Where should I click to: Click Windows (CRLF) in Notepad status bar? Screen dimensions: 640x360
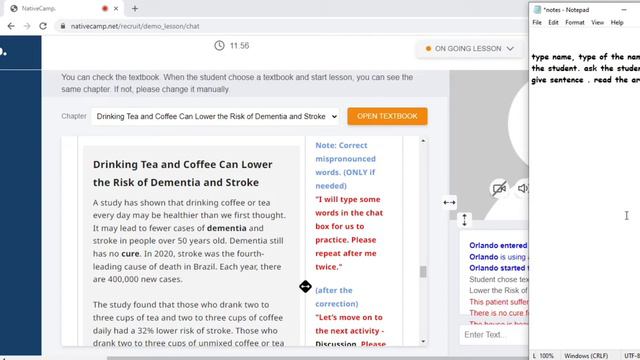click(586, 356)
